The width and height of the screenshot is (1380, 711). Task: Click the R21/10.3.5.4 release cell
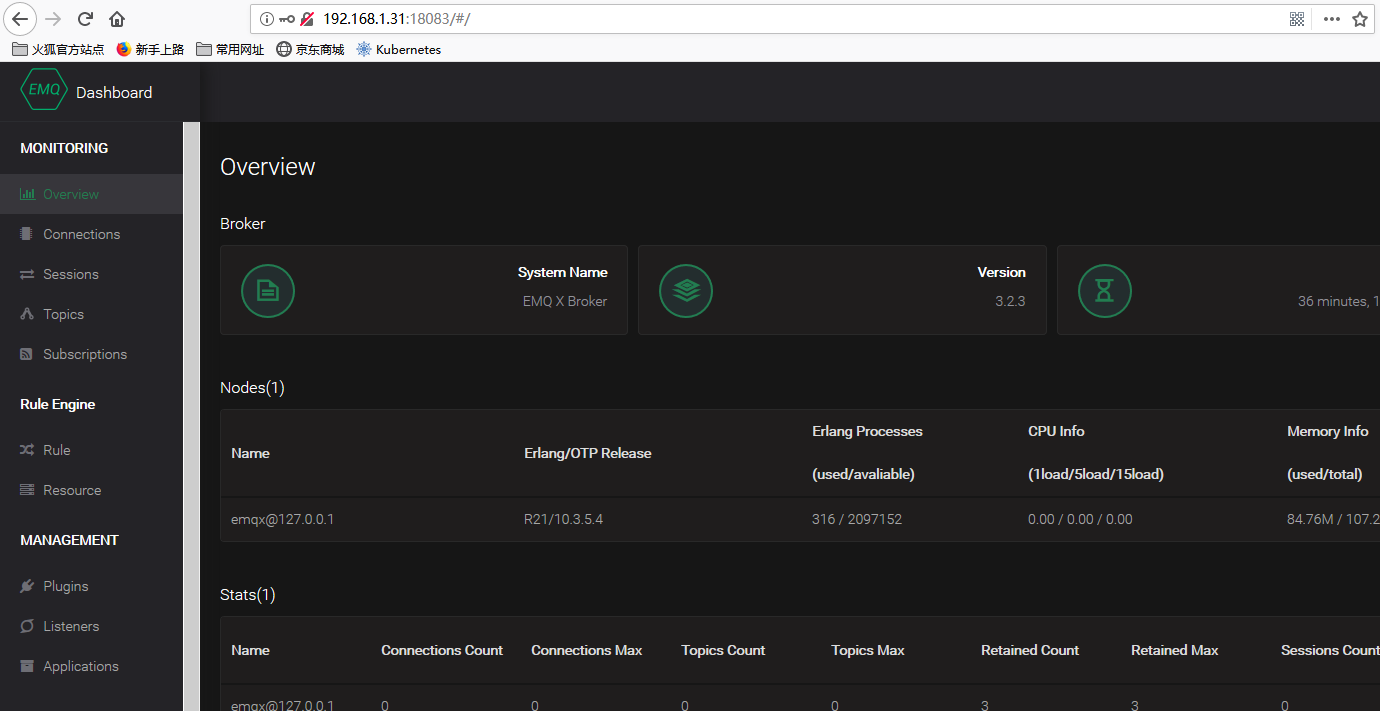click(x=564, y=519)
